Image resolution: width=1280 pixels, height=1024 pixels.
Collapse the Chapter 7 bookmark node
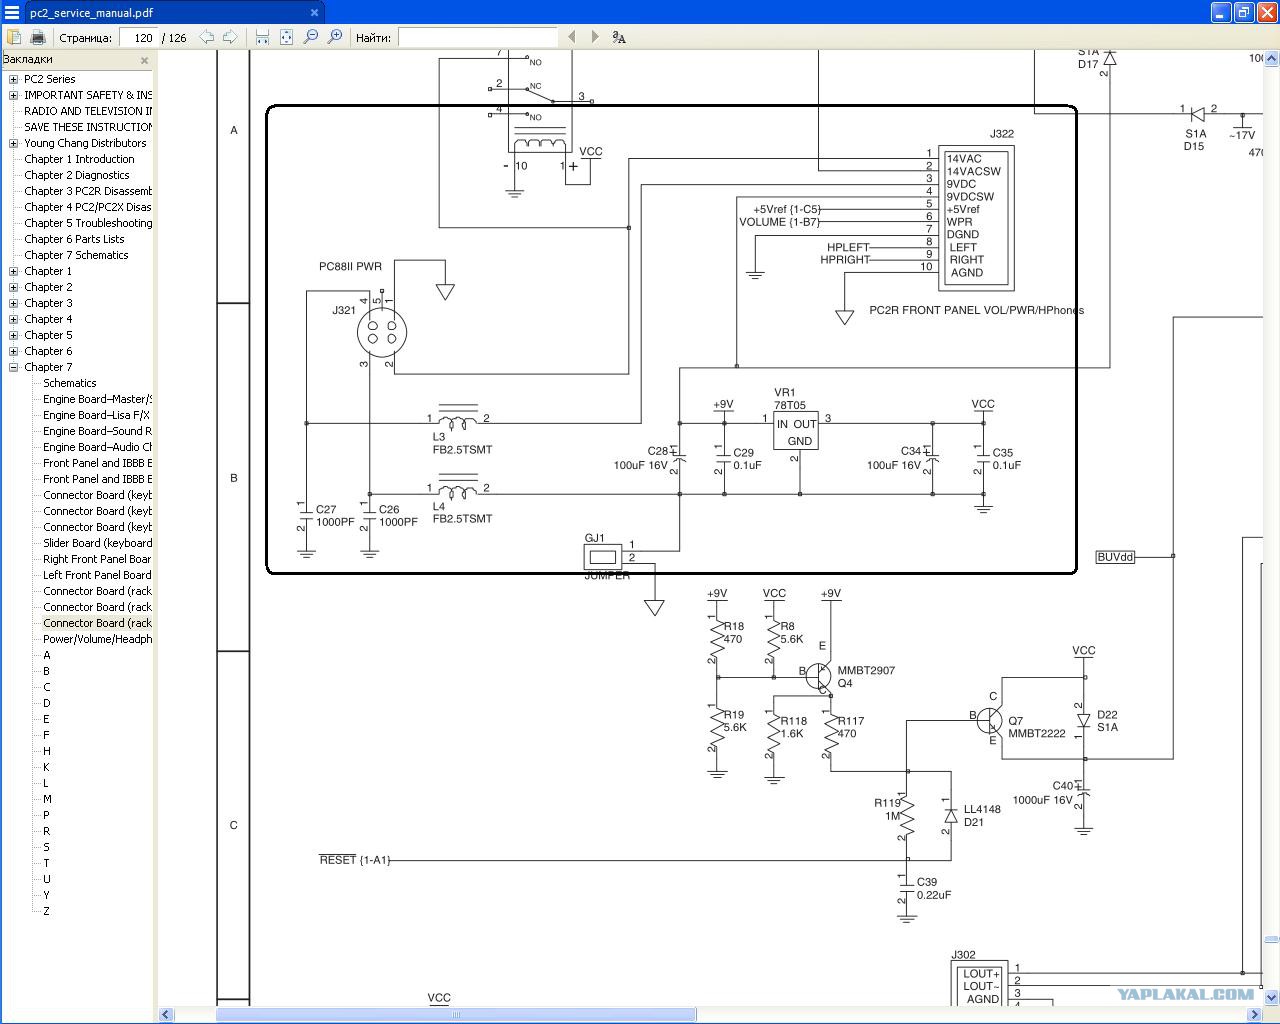click(x=13, y=367)
